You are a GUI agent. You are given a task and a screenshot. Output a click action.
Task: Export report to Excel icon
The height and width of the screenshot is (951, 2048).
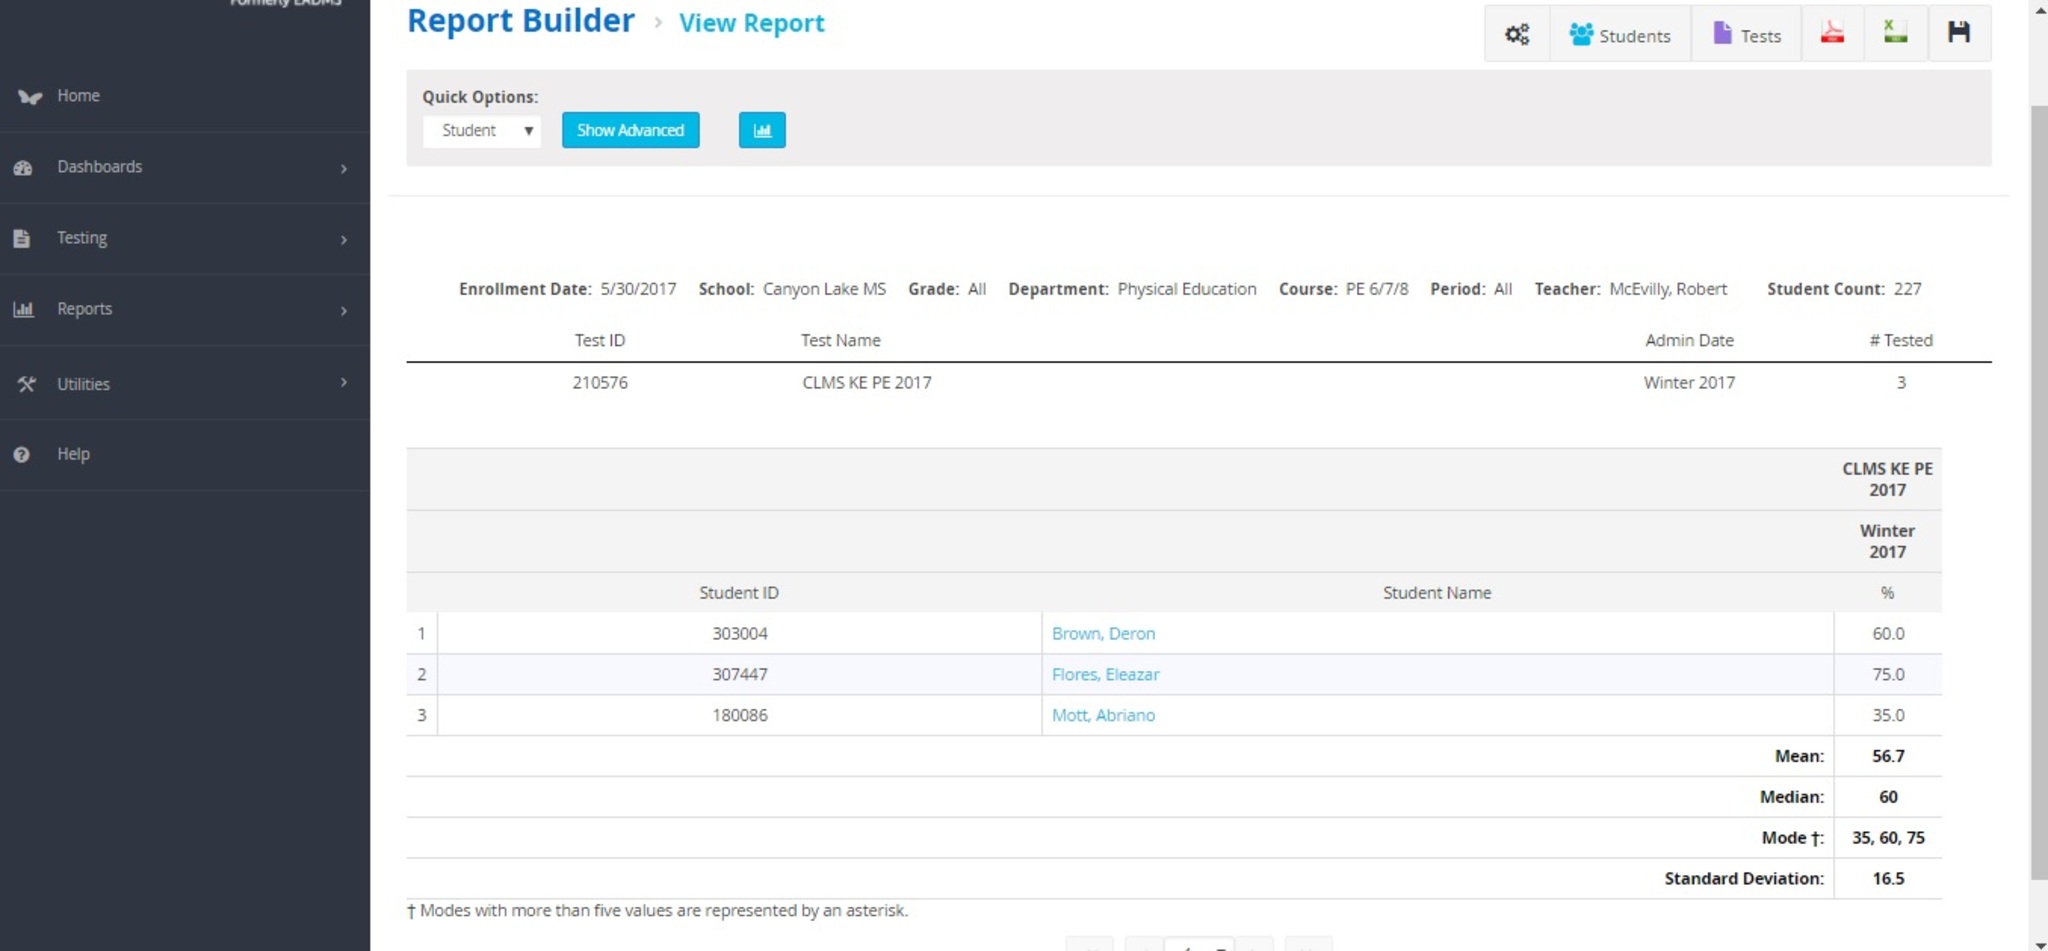(1895, 33)
